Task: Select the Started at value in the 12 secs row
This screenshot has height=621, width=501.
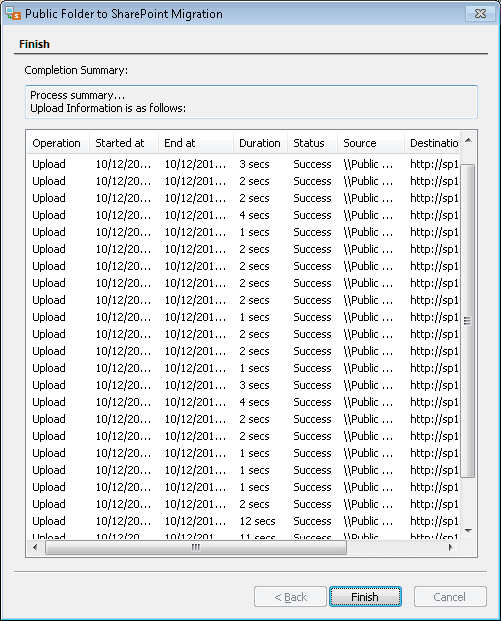Action: pos(123,521)
